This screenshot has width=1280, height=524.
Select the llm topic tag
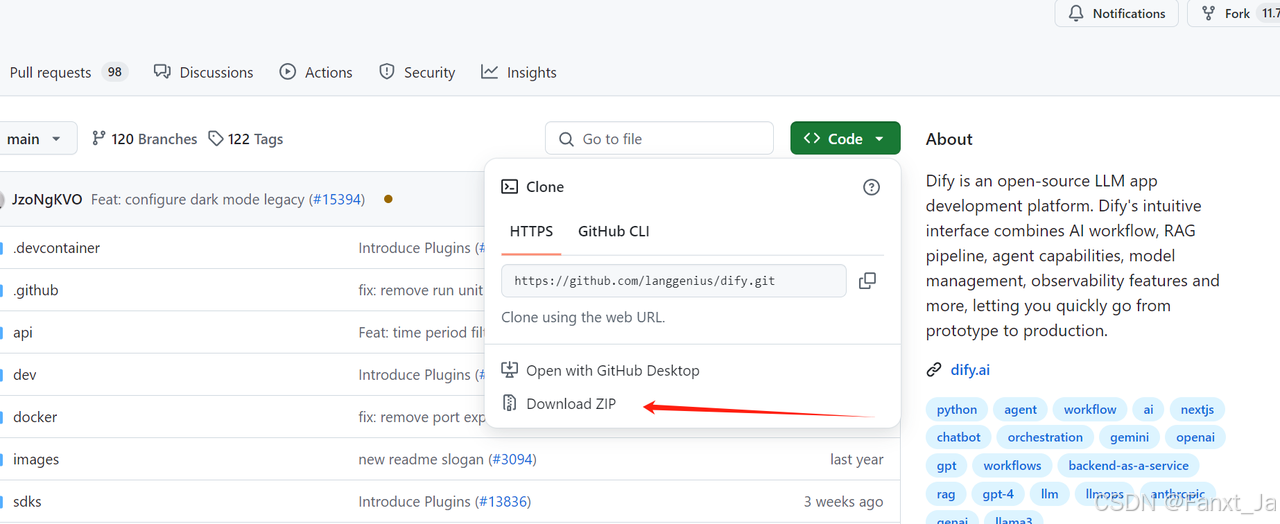point(1049,494)
